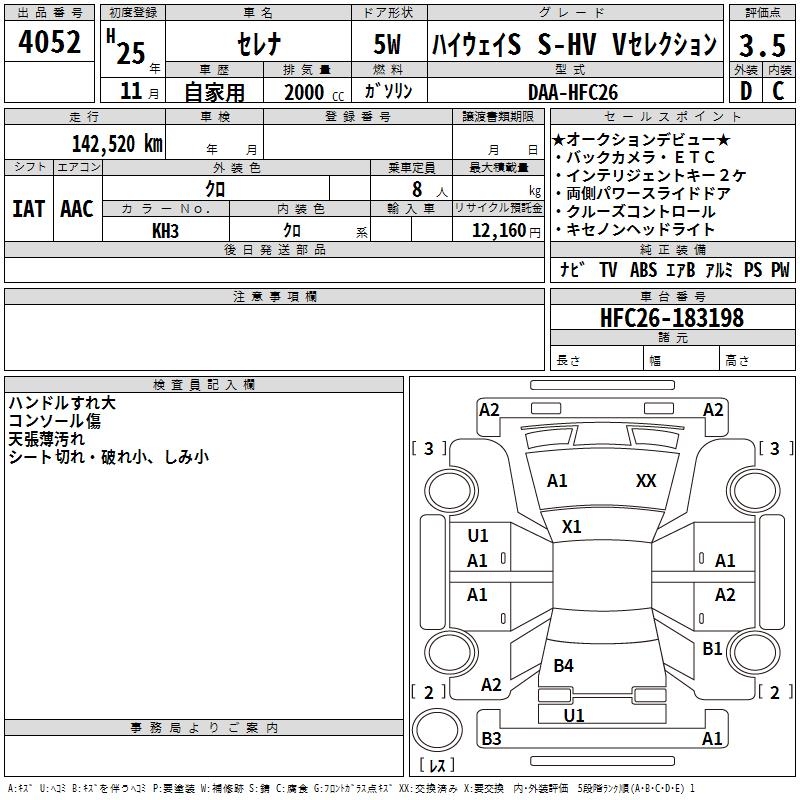This screenshot has width=800, height=800.
Task: Select the IAT shift type cell
Action: (x=28, y=208)
